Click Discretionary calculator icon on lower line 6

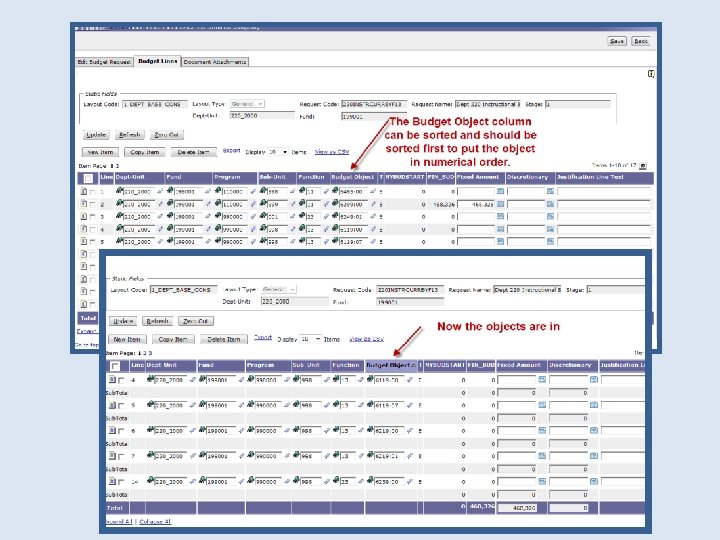coord(594,430)
